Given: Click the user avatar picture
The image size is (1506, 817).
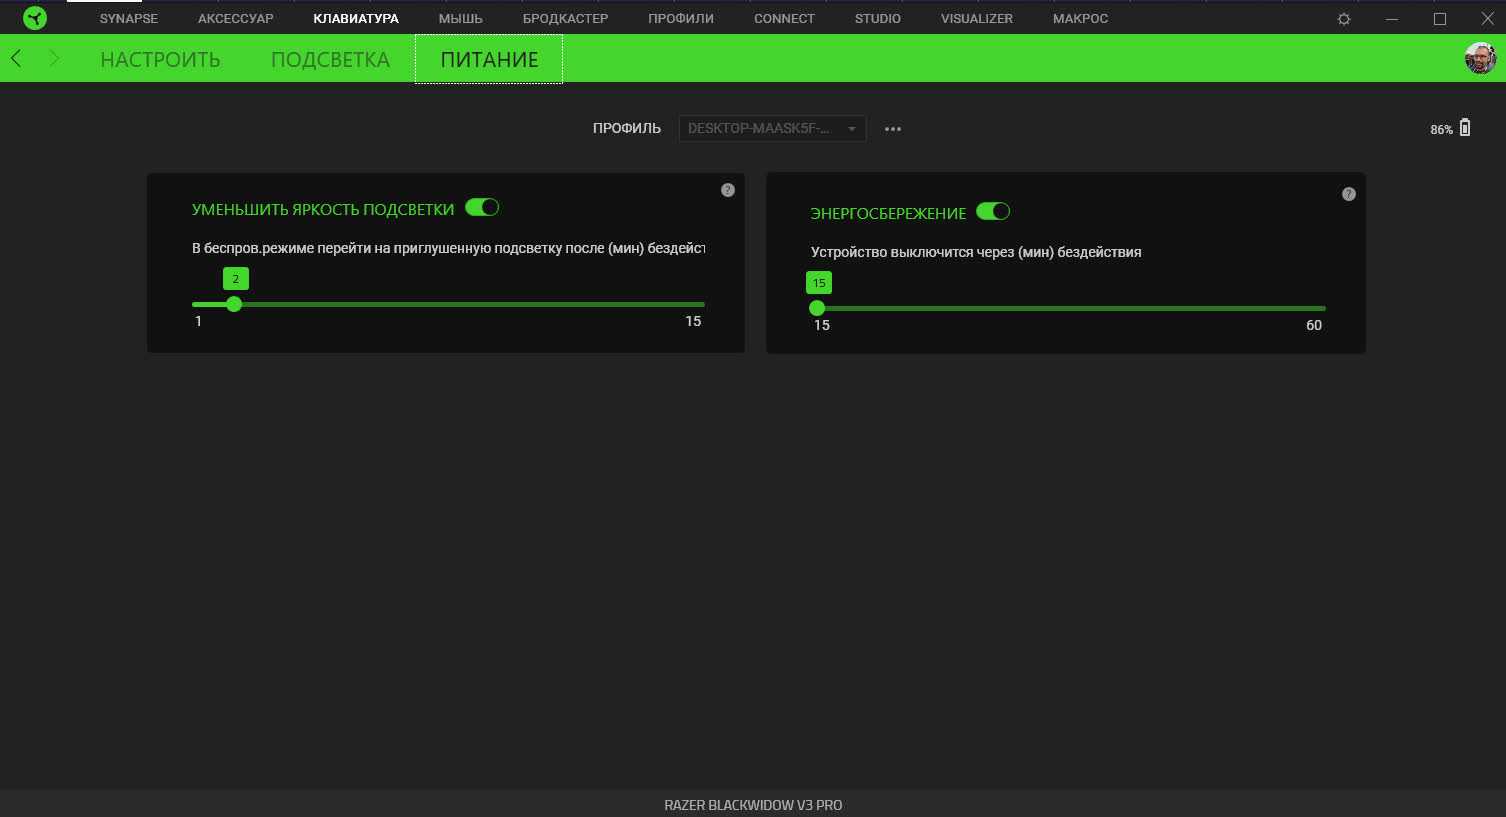Looking at the screenshot, I should (x=1480, y=58).
